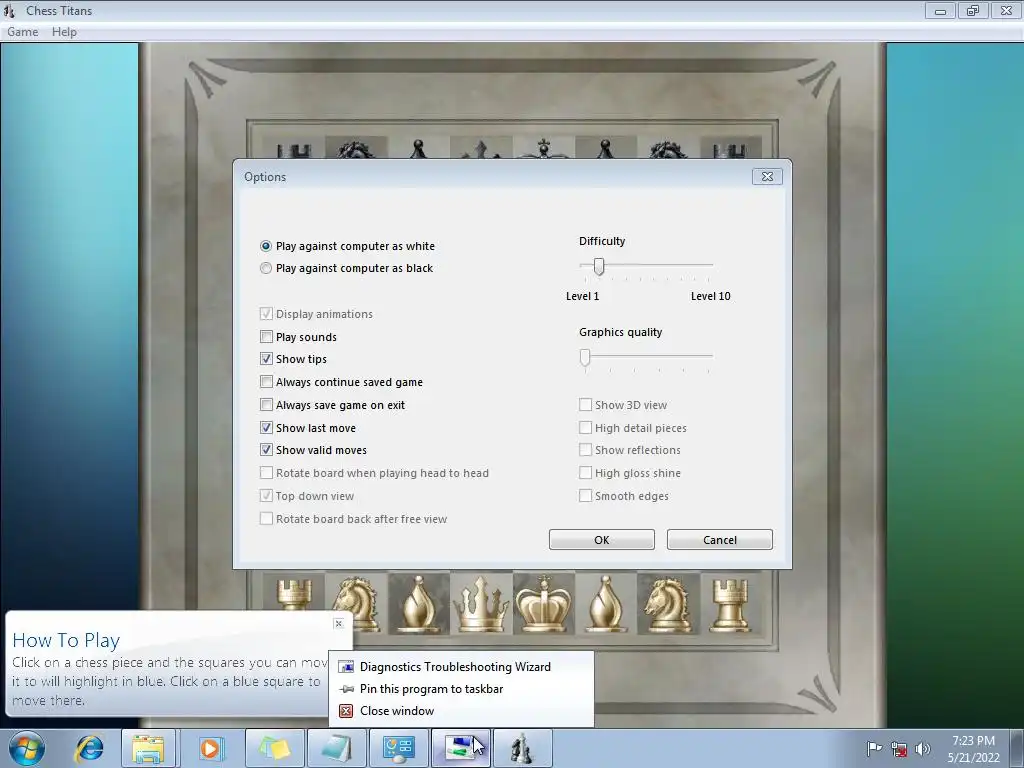Open the Notepad taskbar icon
This screenshot has width=1024, height=768.
(336, 749)
